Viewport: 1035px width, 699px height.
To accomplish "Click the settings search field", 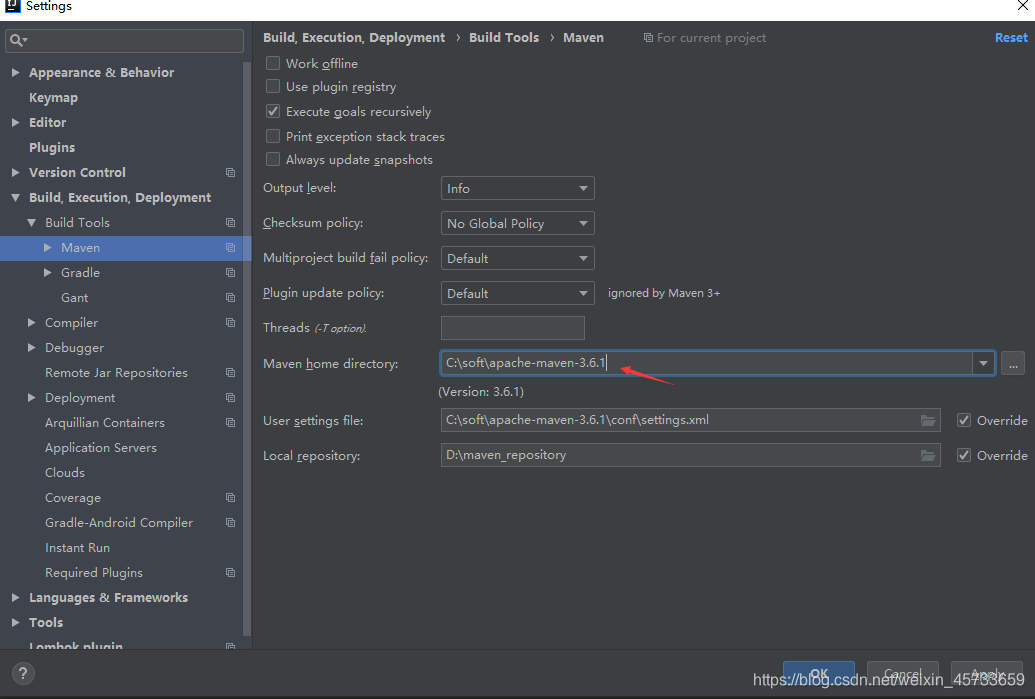I will (x=124, y=40).
